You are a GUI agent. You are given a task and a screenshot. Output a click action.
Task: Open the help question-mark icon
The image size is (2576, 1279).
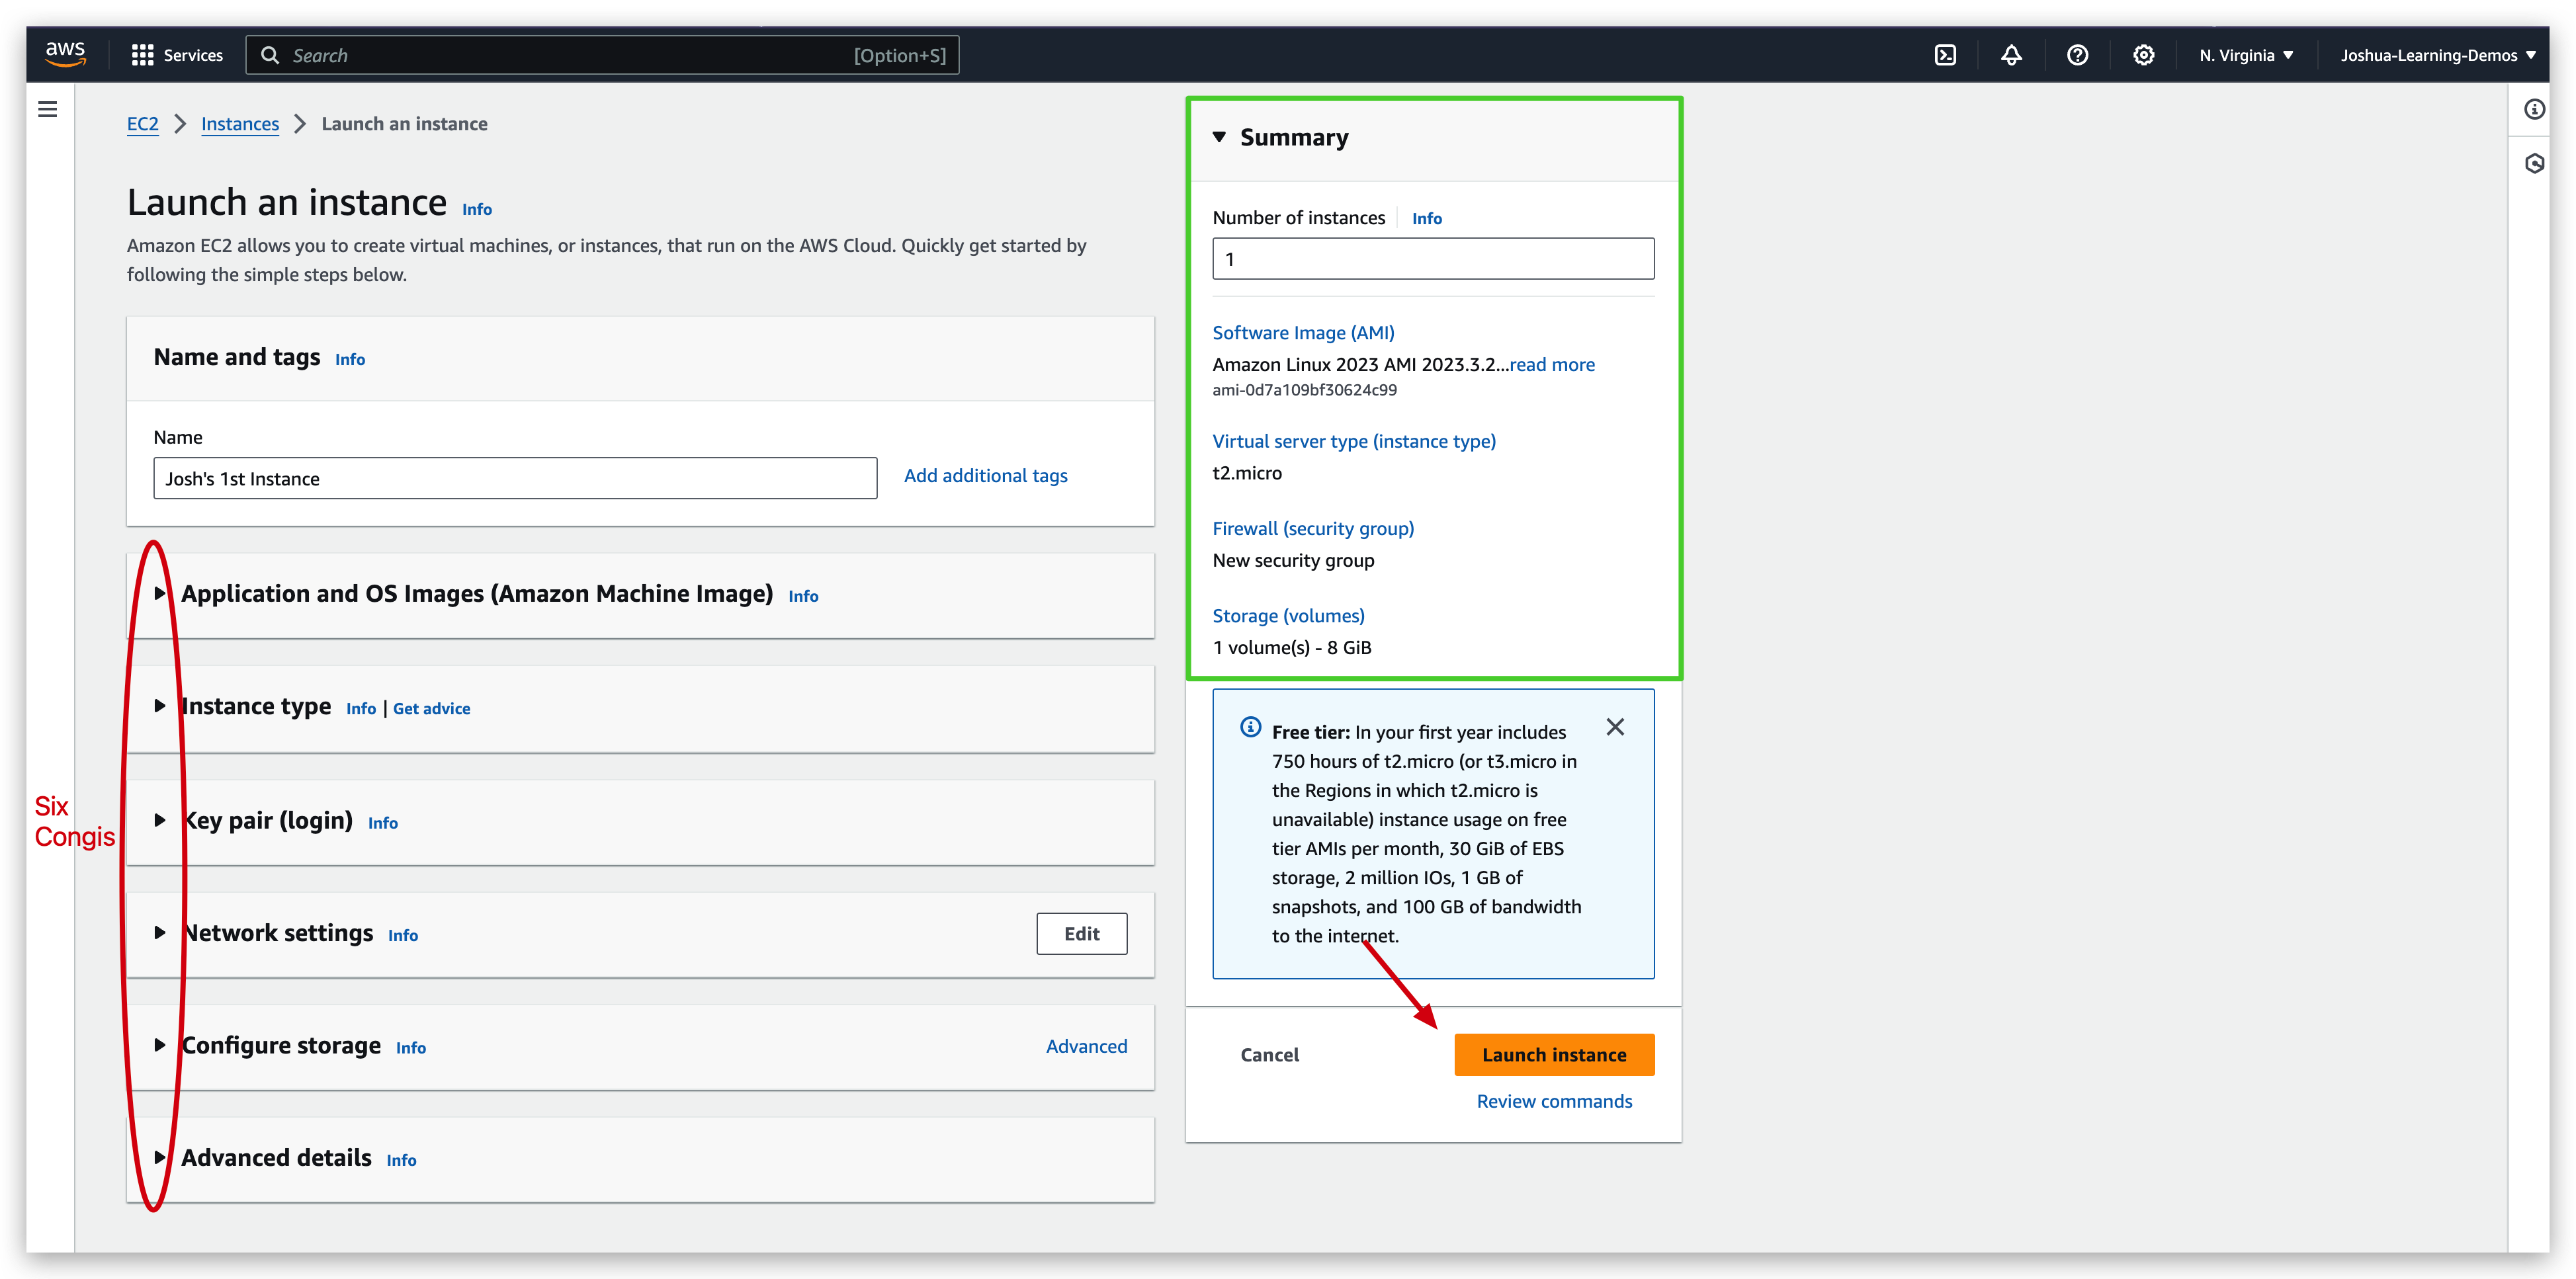(x=2077, y=55)
